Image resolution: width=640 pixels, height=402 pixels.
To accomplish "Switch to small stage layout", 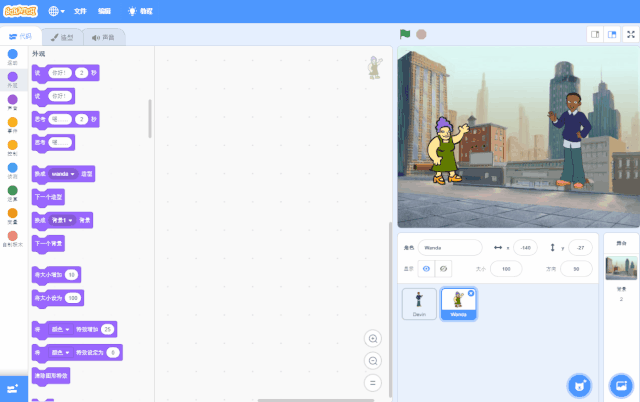I will [595, 34].
